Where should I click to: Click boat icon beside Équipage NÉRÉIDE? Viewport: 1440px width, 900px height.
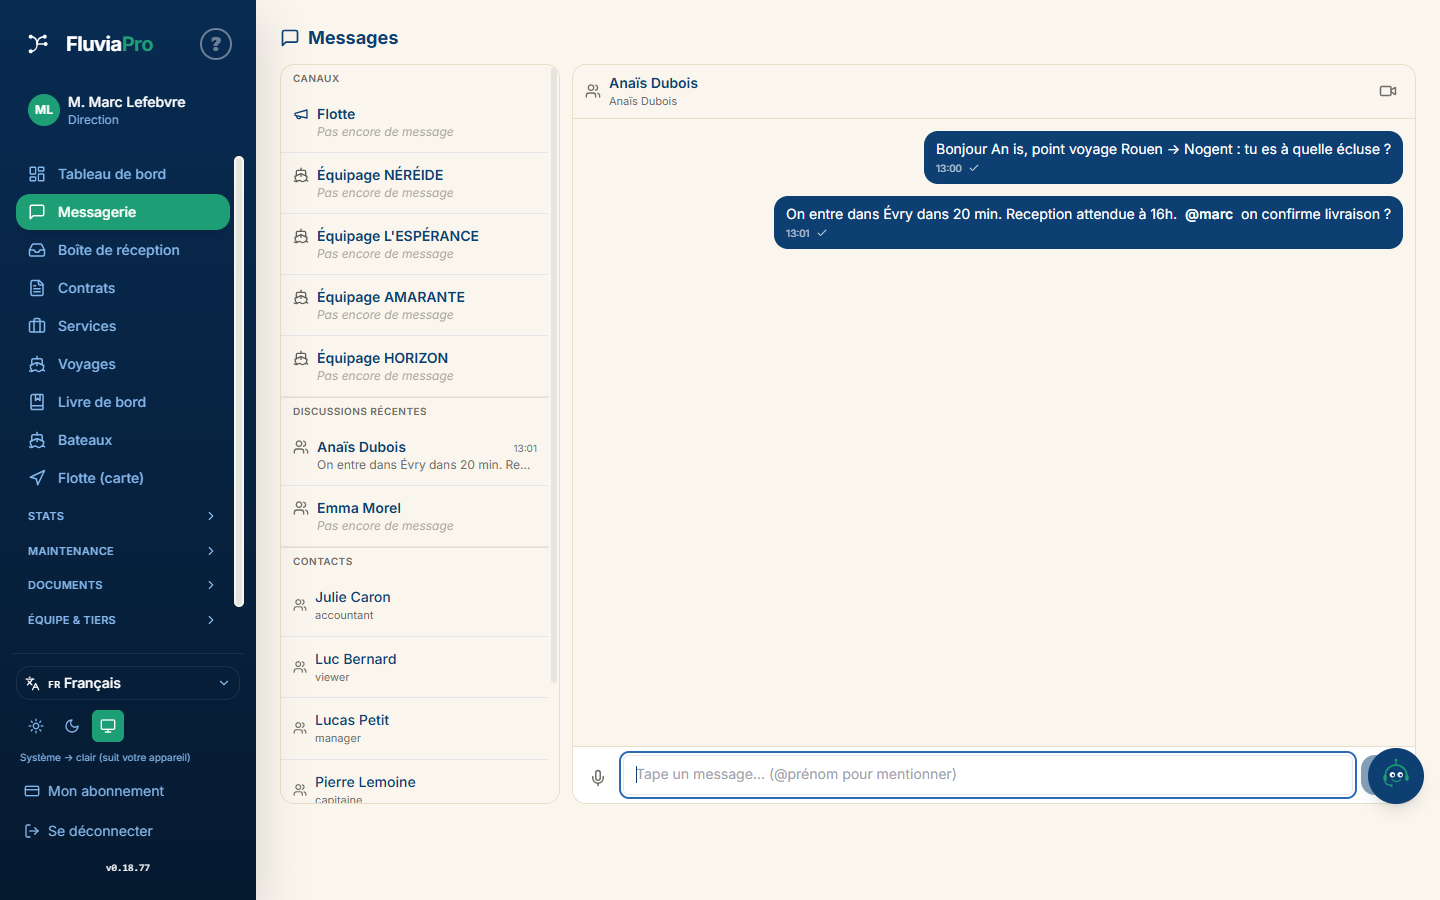tap(301, 175)
